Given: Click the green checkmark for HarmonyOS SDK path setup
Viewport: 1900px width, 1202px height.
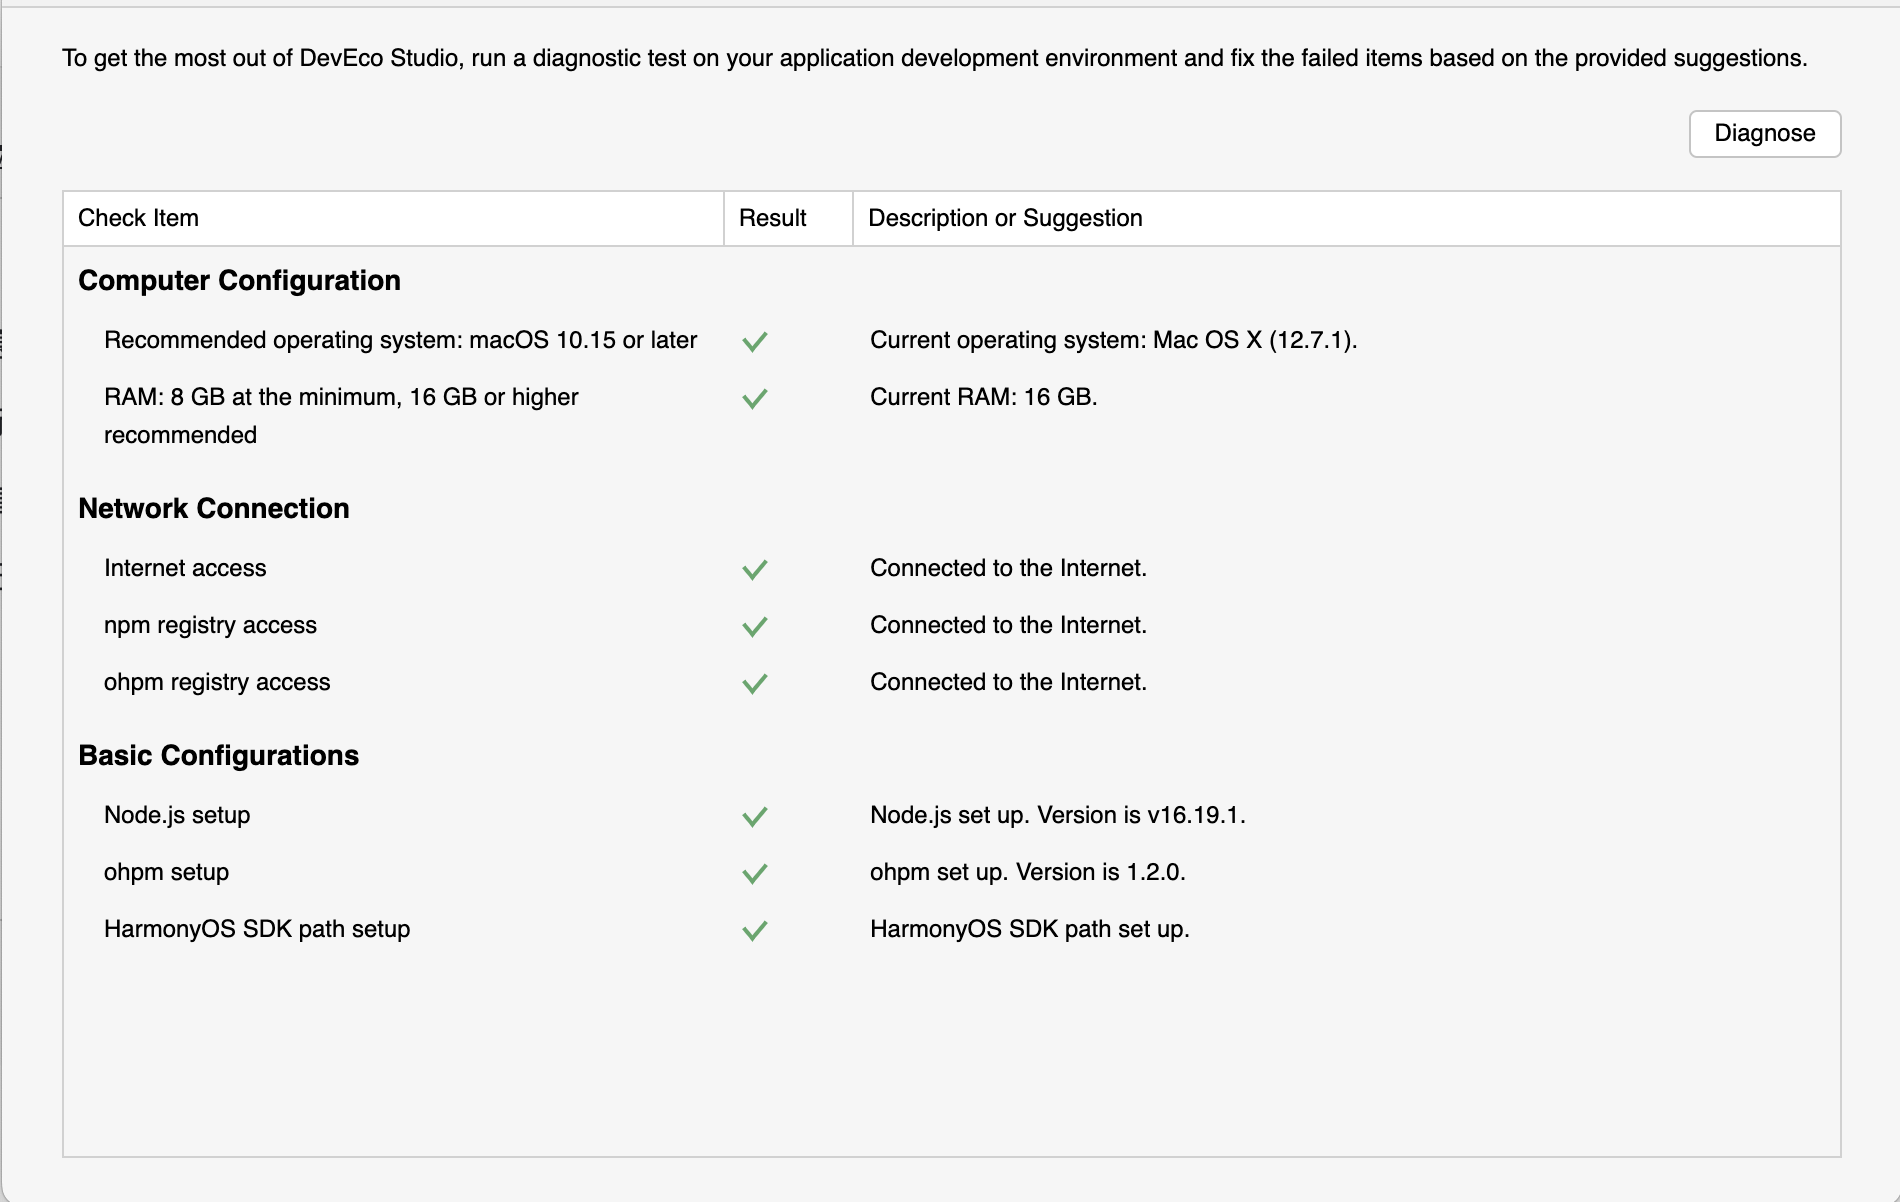Looking at the screenshot, I should point(755,930).
